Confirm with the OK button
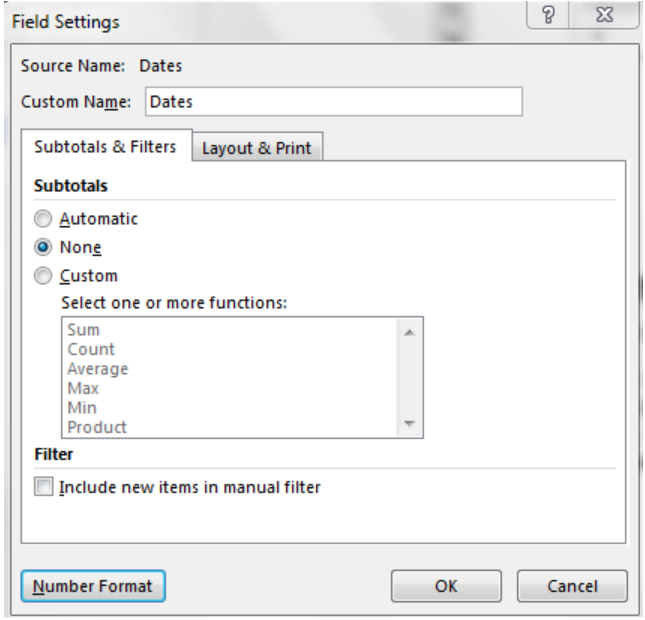This screenshot has height=620, width=645. point(446,586)
